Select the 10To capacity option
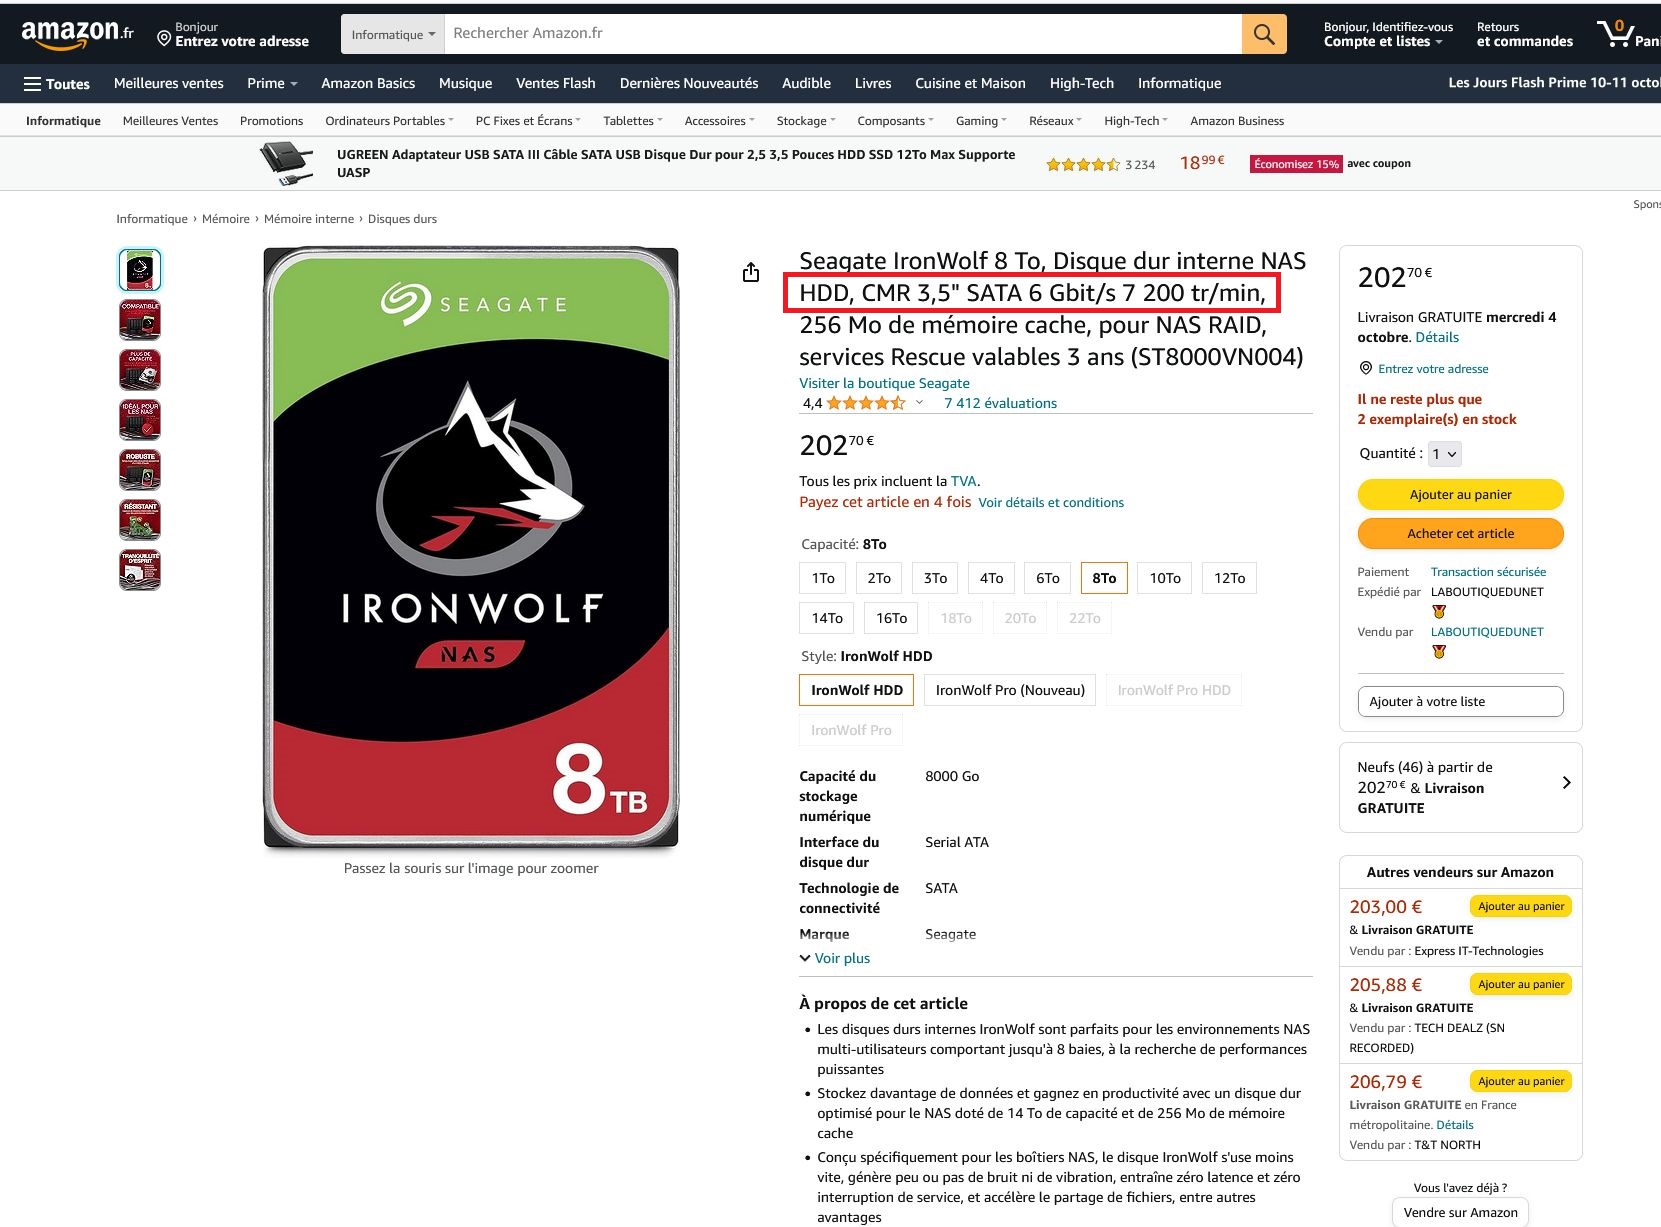Screen dimensions: 1661x1227 click(1165, 578)
